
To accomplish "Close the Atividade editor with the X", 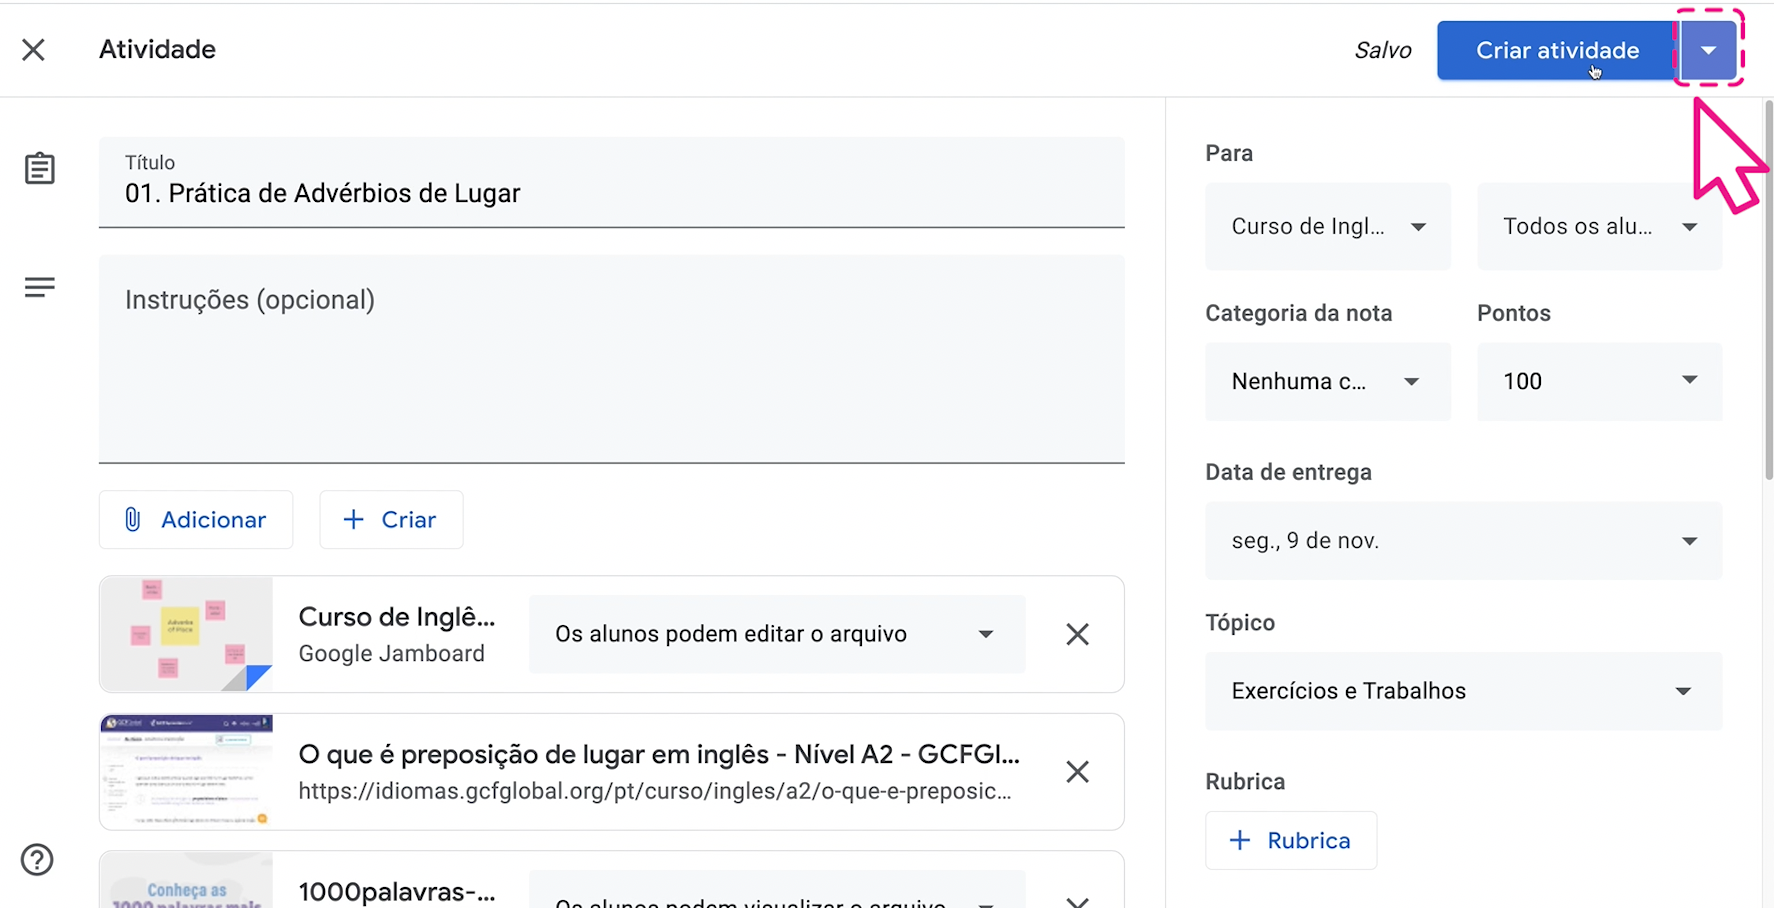I will pyautogui.click(x=34, y=50).
